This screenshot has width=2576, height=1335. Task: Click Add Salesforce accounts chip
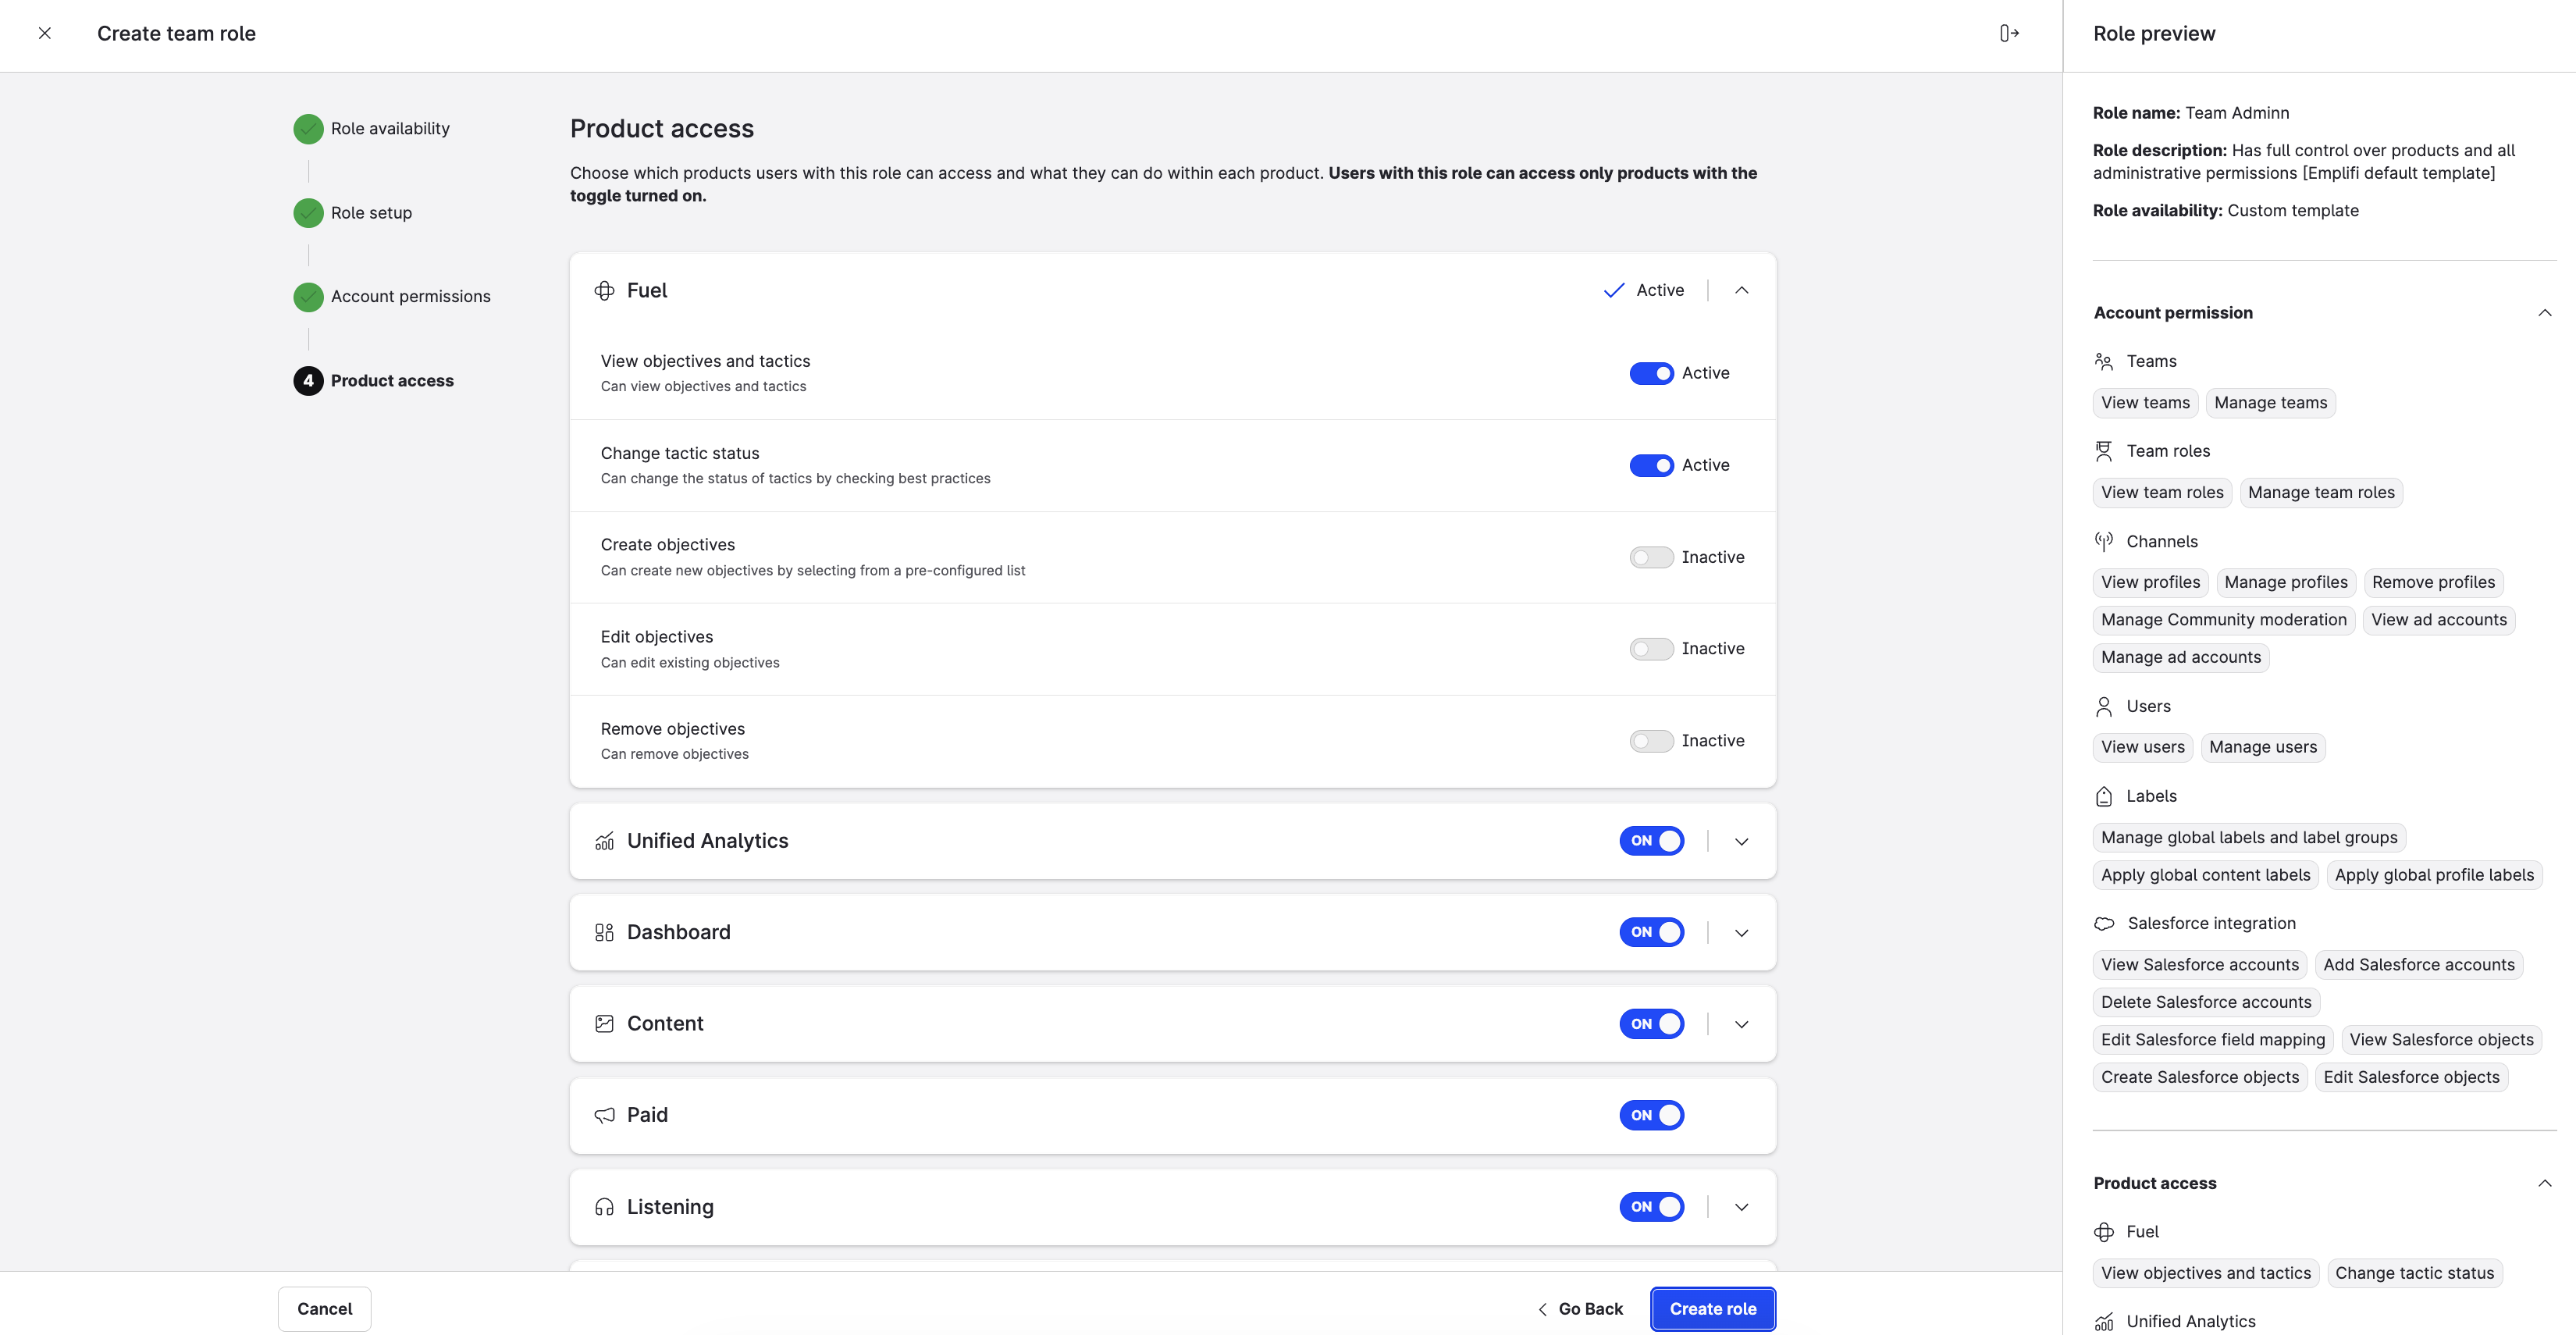(x=2418, y=965)
